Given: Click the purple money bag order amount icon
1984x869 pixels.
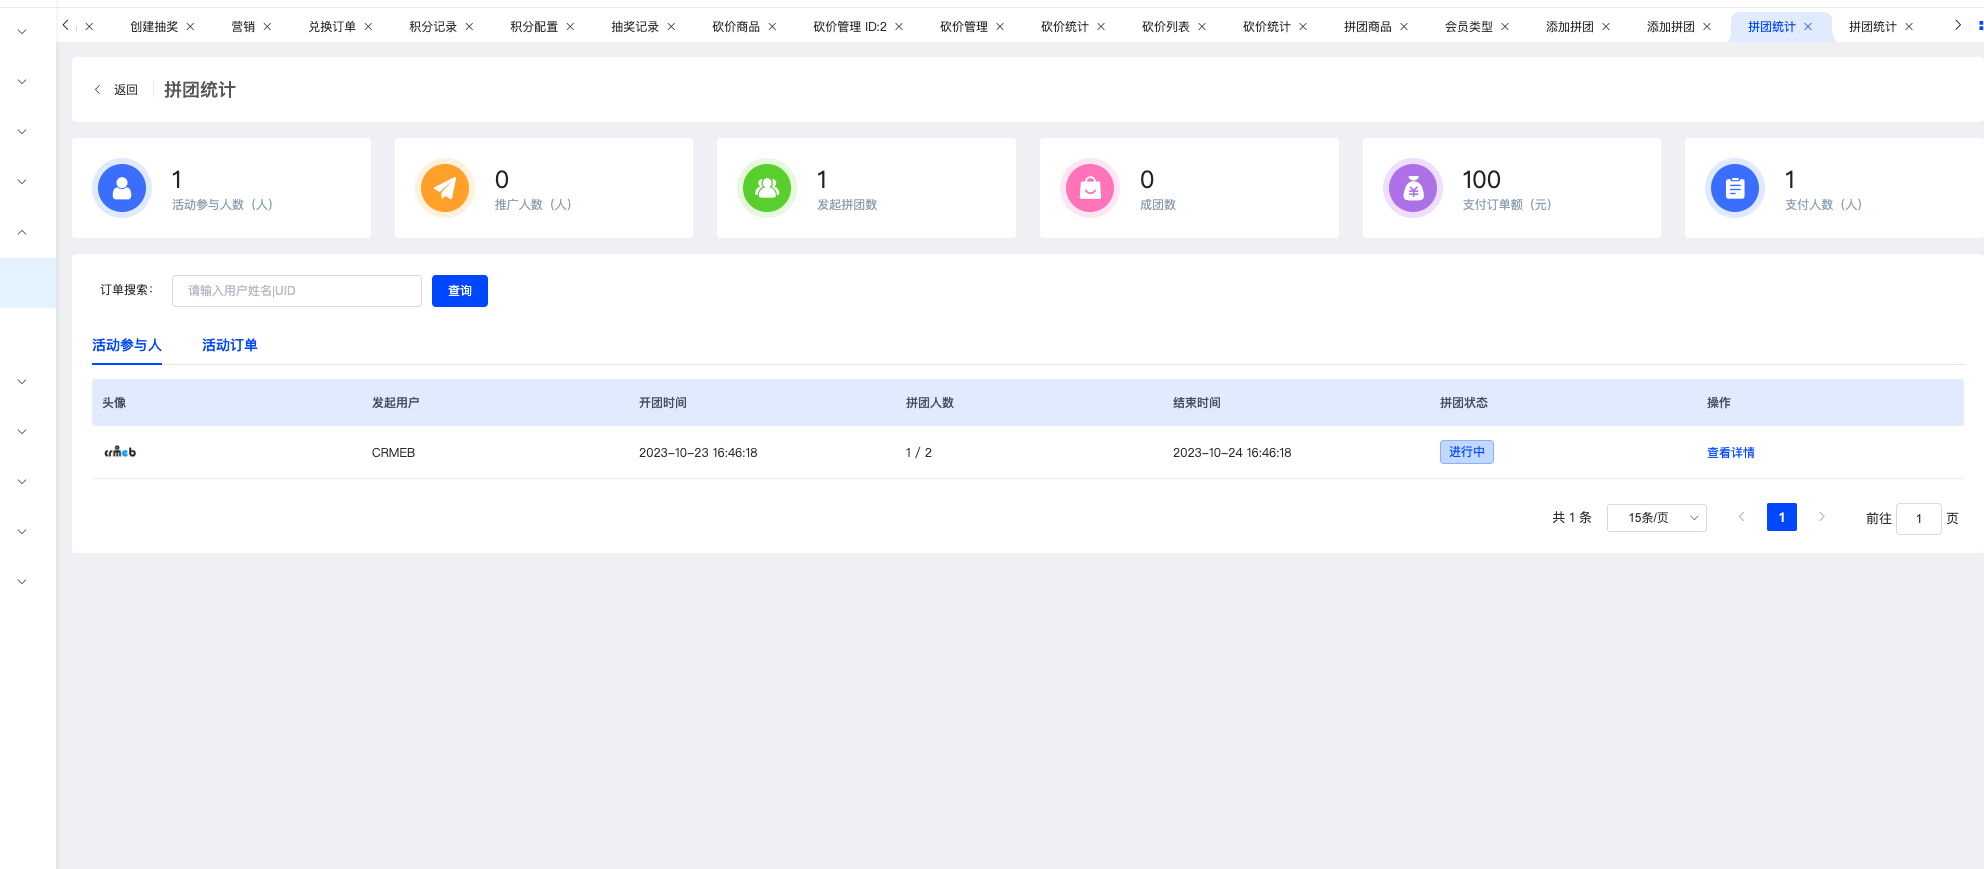Looking at the screenshot, I should tap(1413, 188).
